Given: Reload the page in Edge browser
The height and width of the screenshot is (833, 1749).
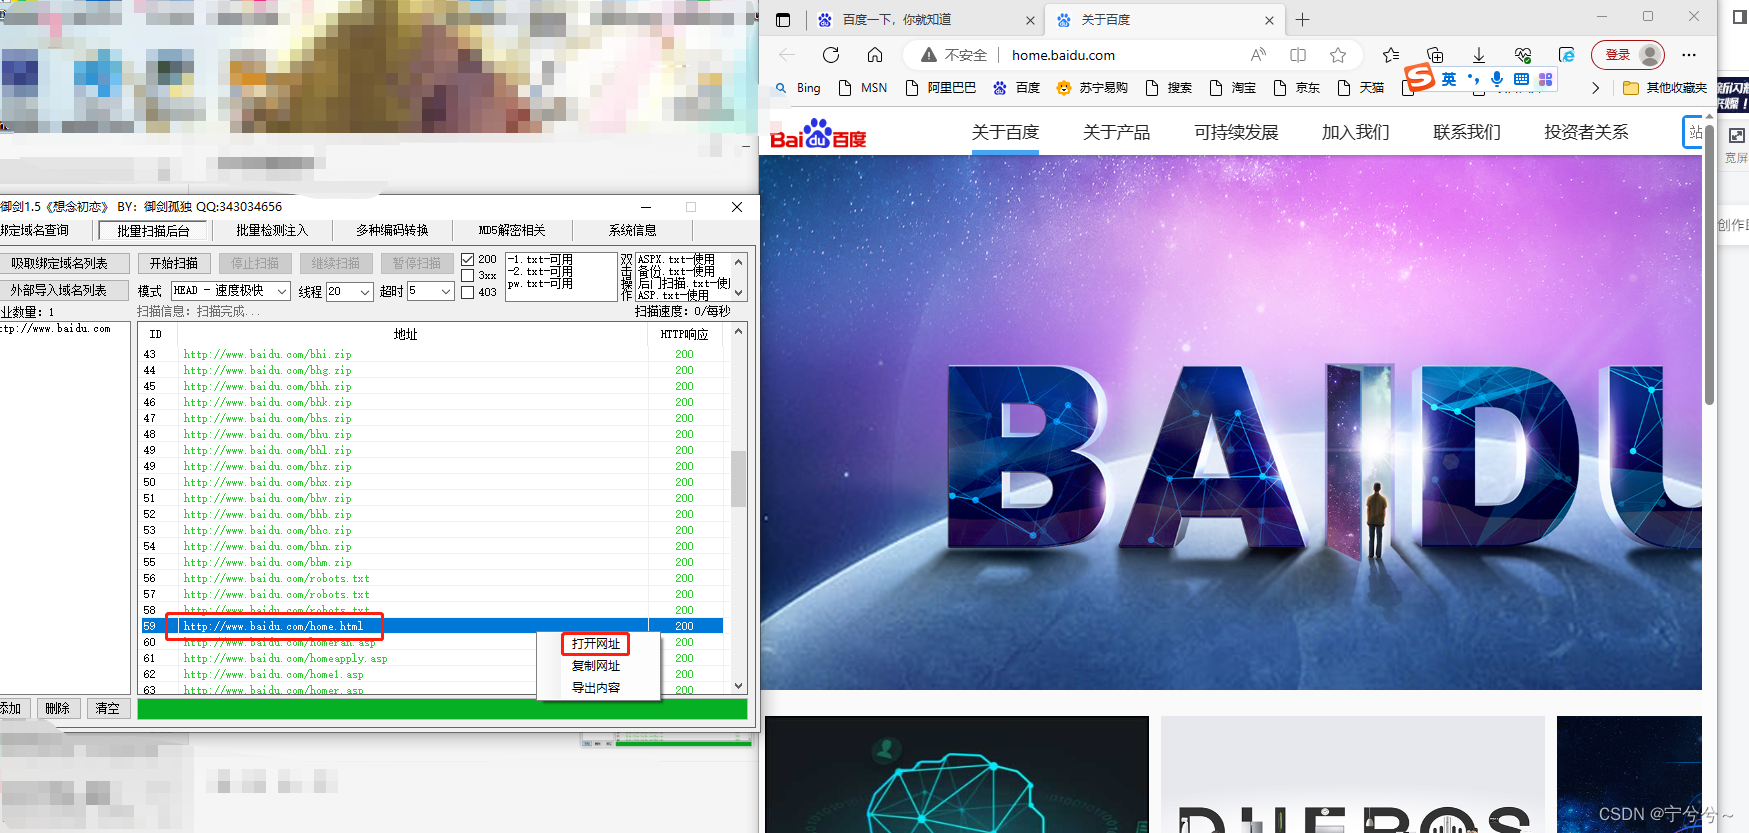Looking at the screenshot, I should pos(830,55).
